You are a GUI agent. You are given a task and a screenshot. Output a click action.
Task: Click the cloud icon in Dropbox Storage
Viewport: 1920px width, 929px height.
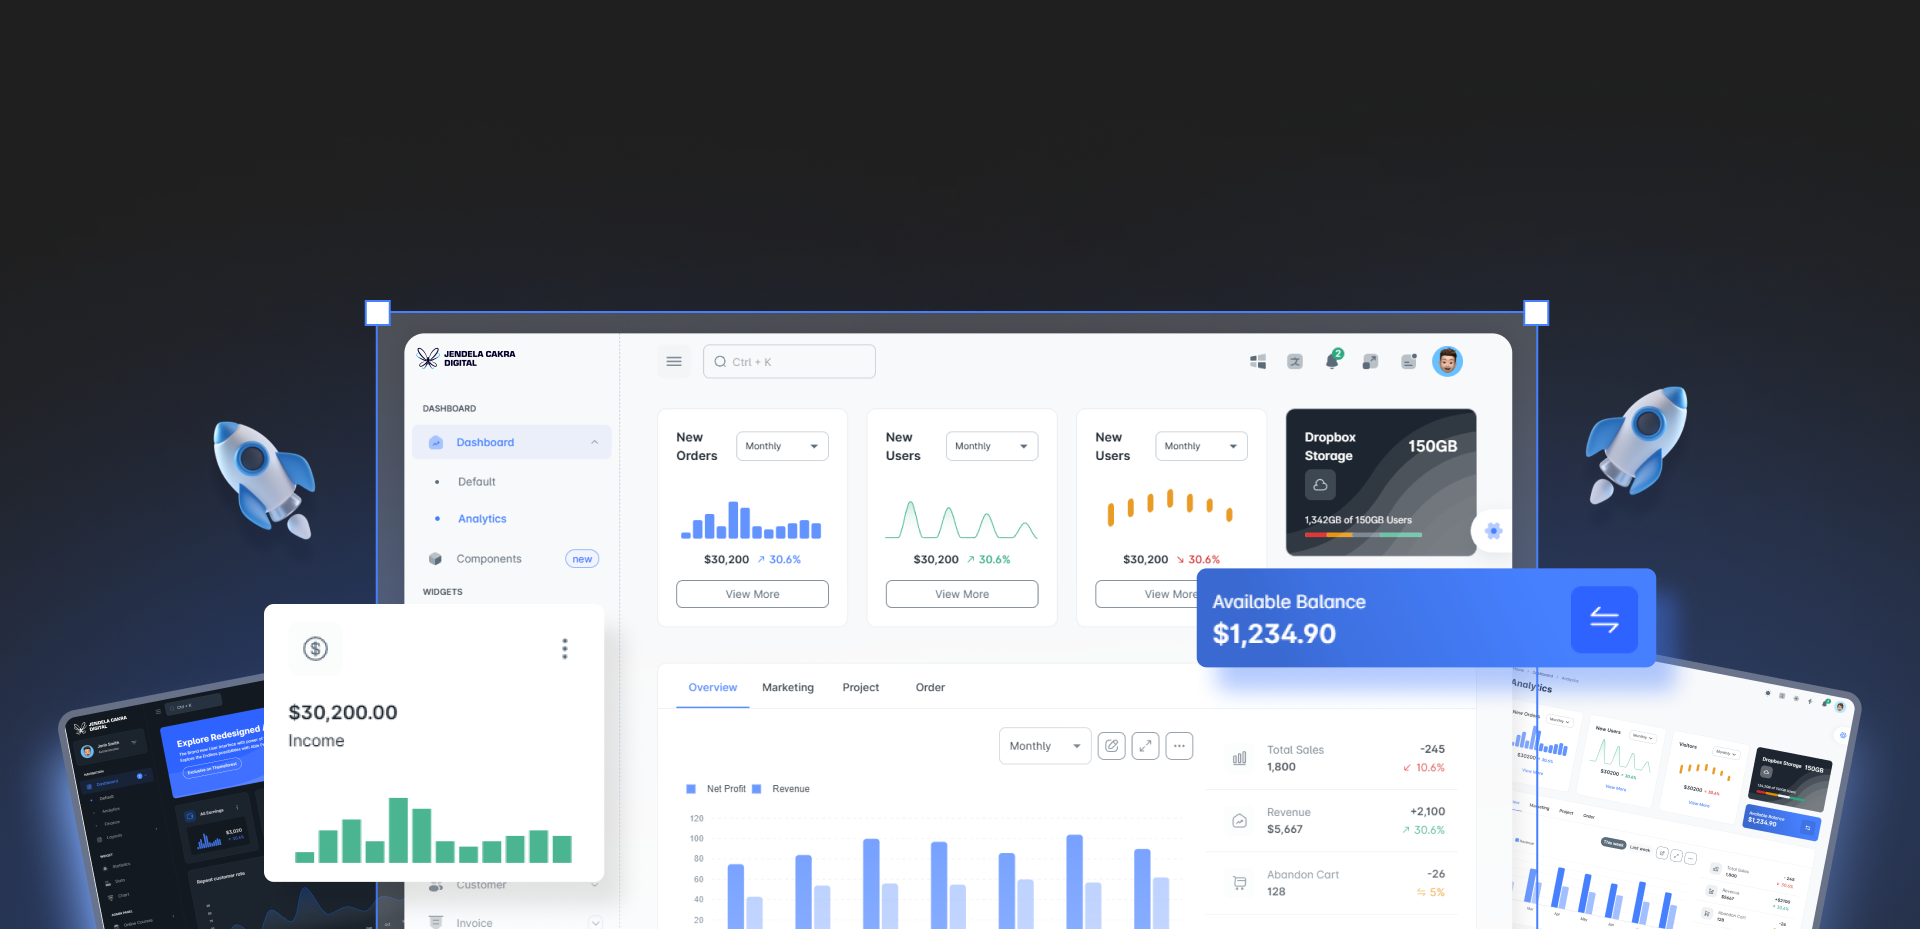tap(1320, 485)
